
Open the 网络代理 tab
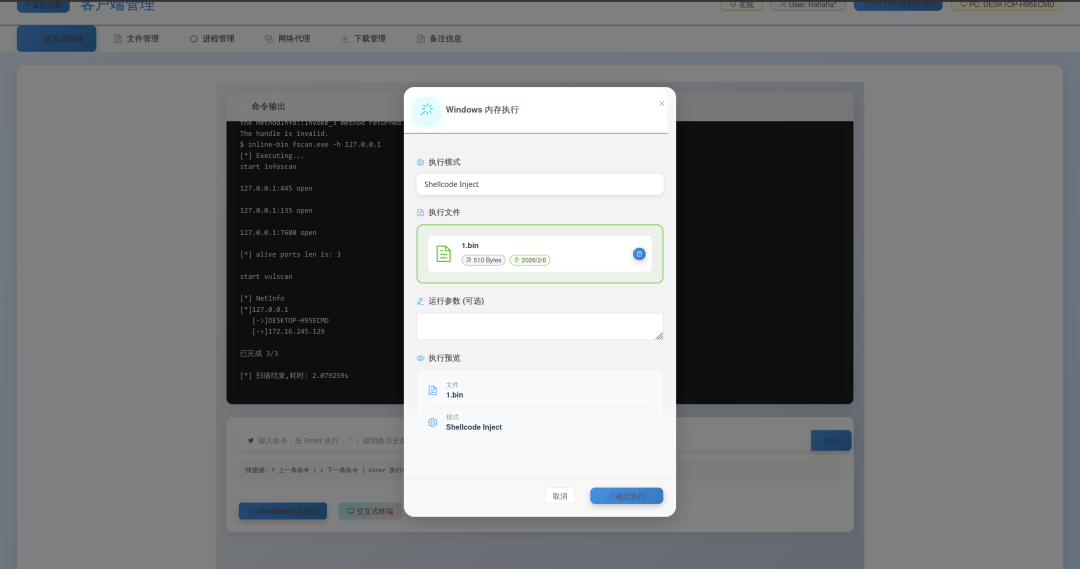(288, 39)
